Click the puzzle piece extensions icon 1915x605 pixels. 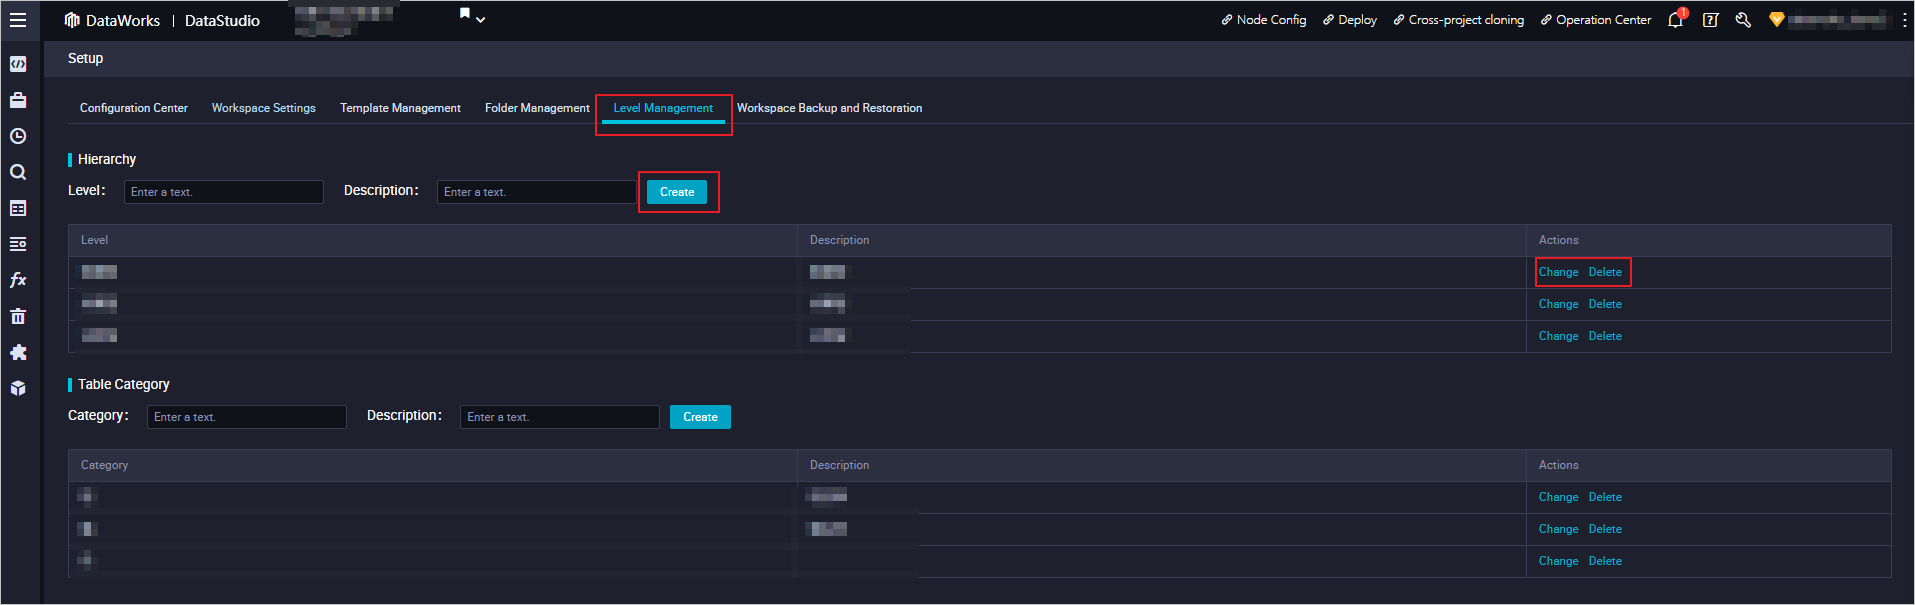[x=18, y=353]
